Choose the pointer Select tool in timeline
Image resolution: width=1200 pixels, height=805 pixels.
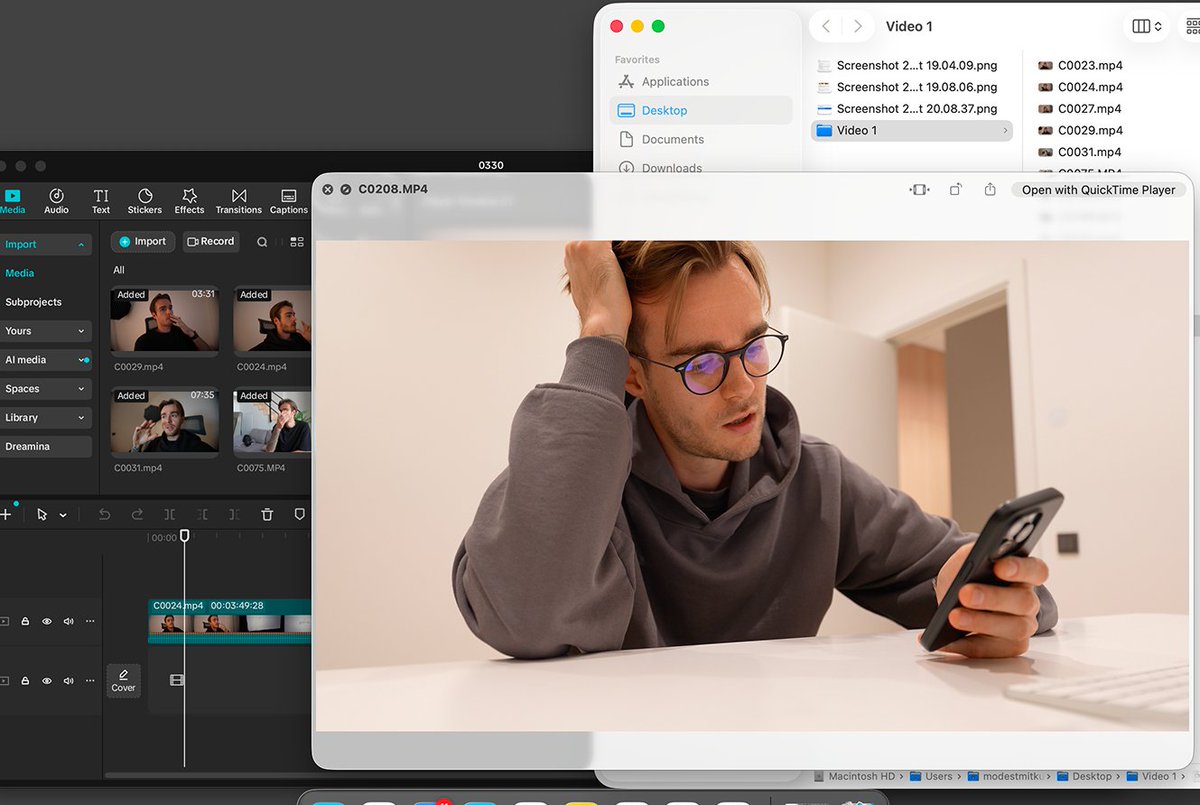pyautogui.click(x=42, y=515)
